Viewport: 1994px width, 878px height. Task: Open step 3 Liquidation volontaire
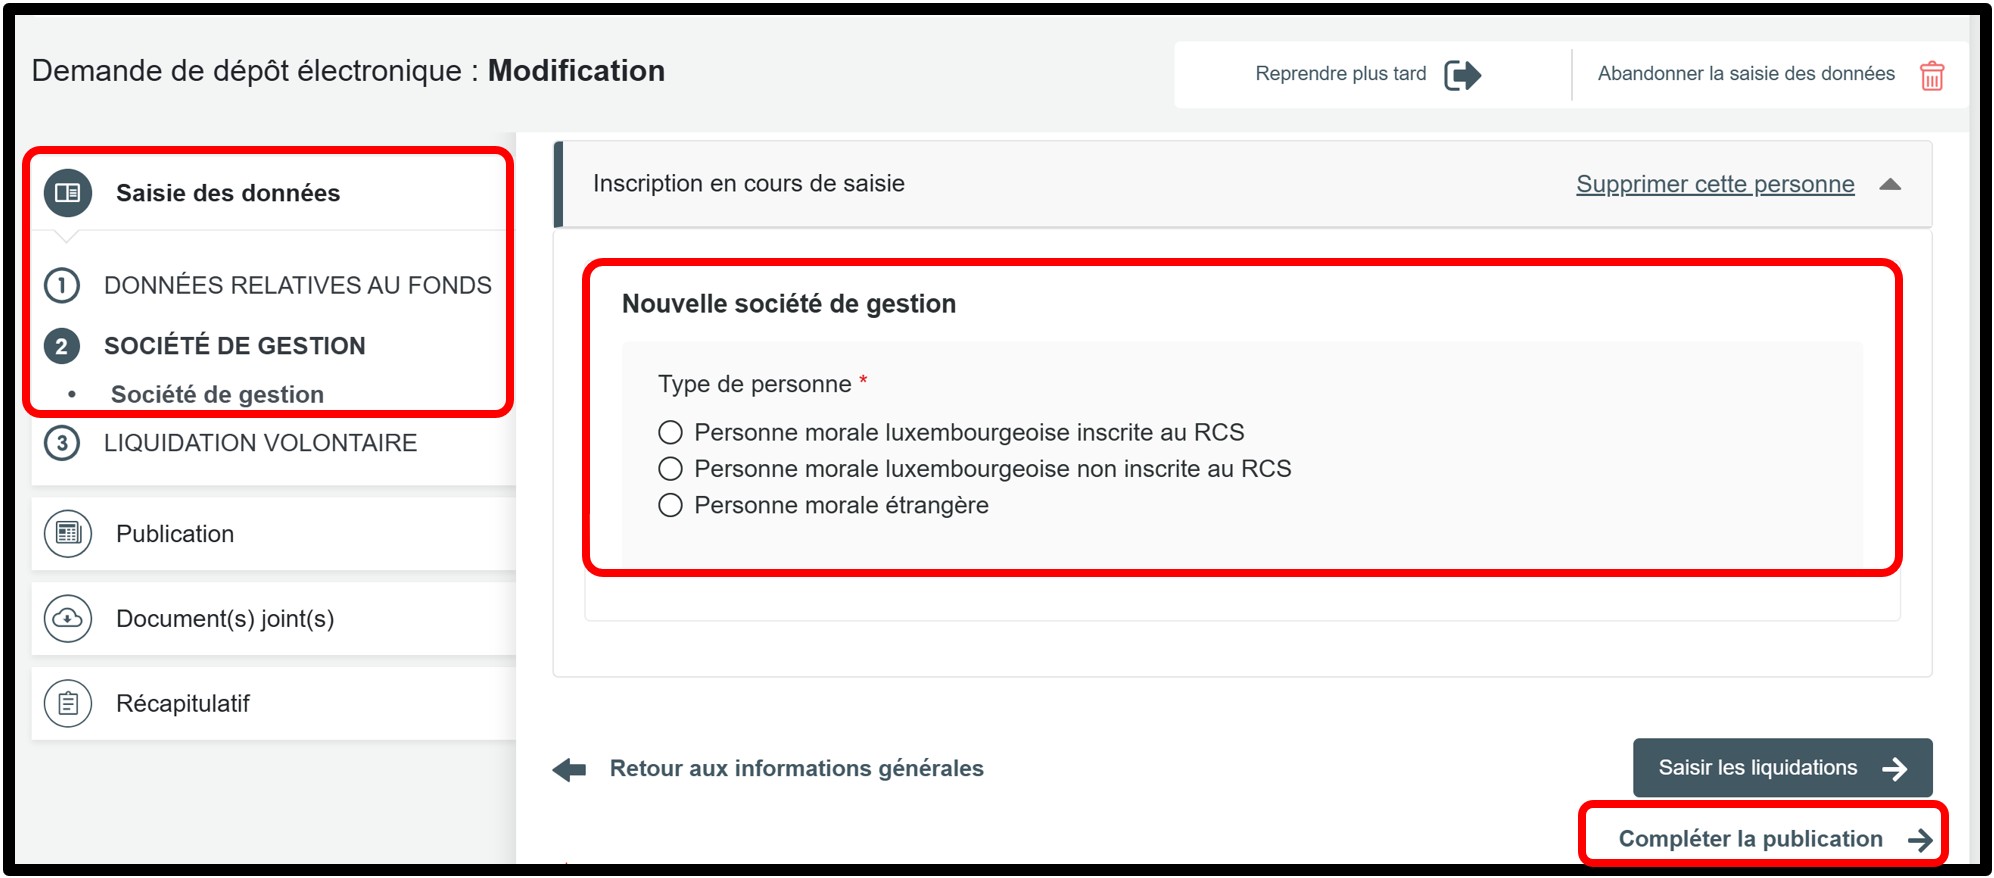(x=260, y=443)
